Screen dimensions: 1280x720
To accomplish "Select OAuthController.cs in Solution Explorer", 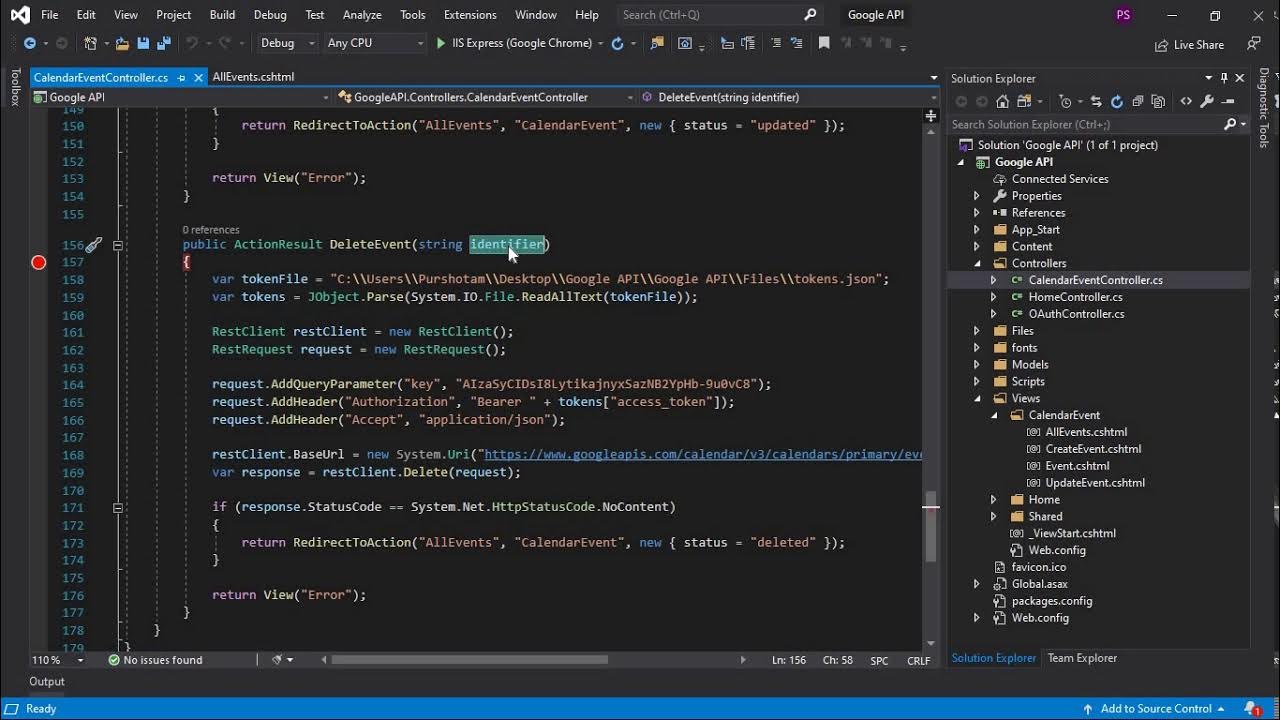I will pos(1076,314).
